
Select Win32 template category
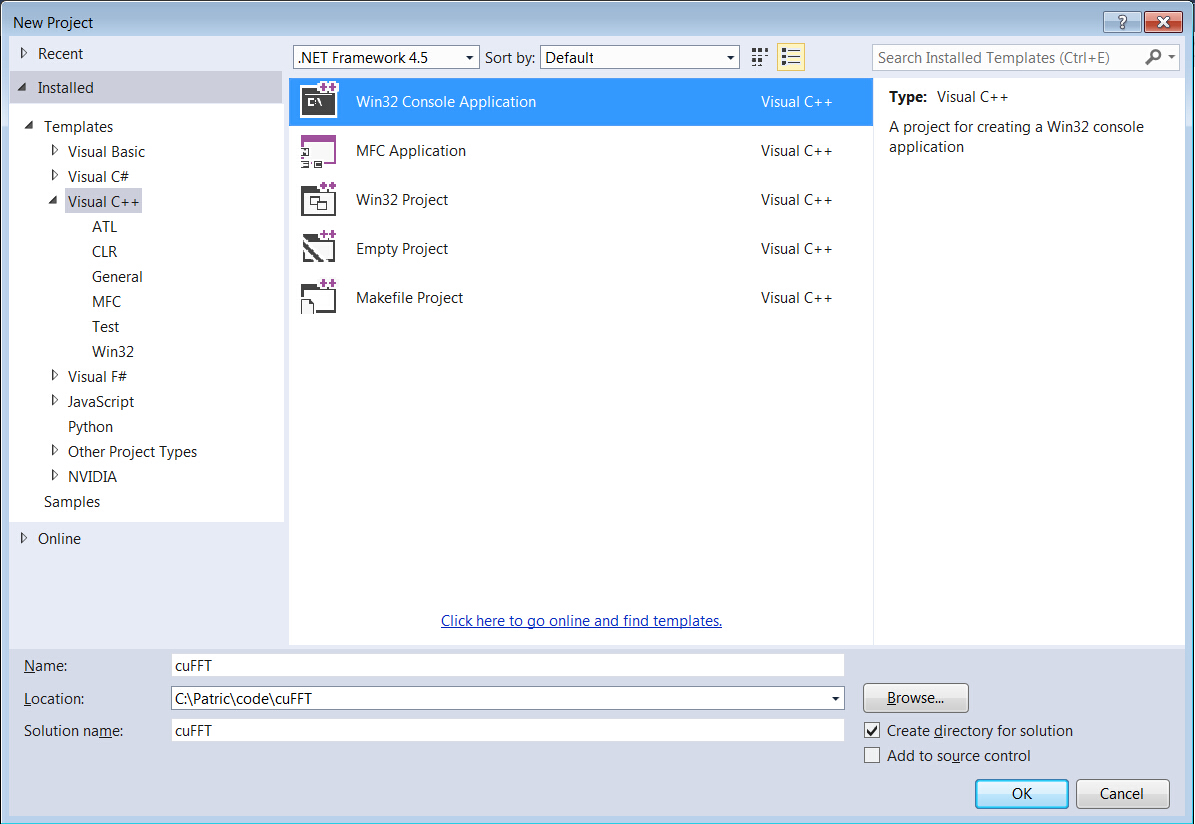tap(113, 351)
